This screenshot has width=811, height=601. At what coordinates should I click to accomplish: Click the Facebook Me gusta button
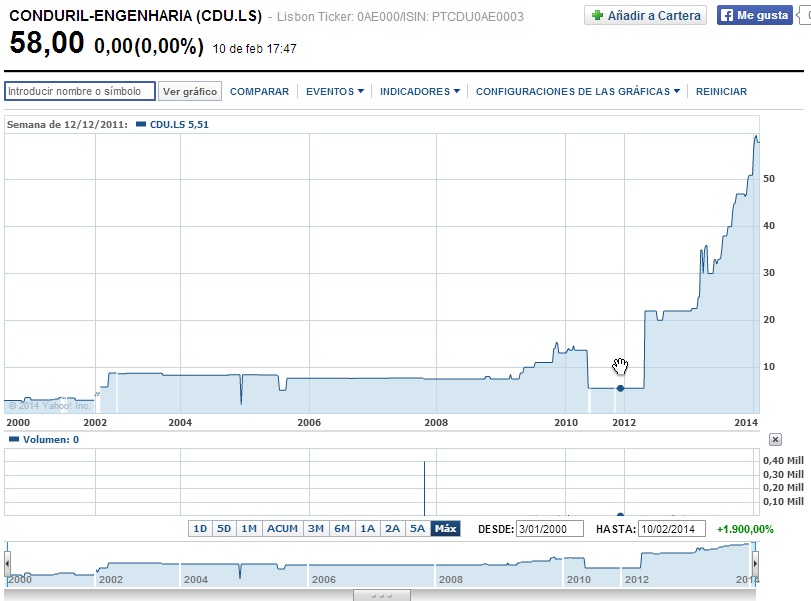click(755, 16)
